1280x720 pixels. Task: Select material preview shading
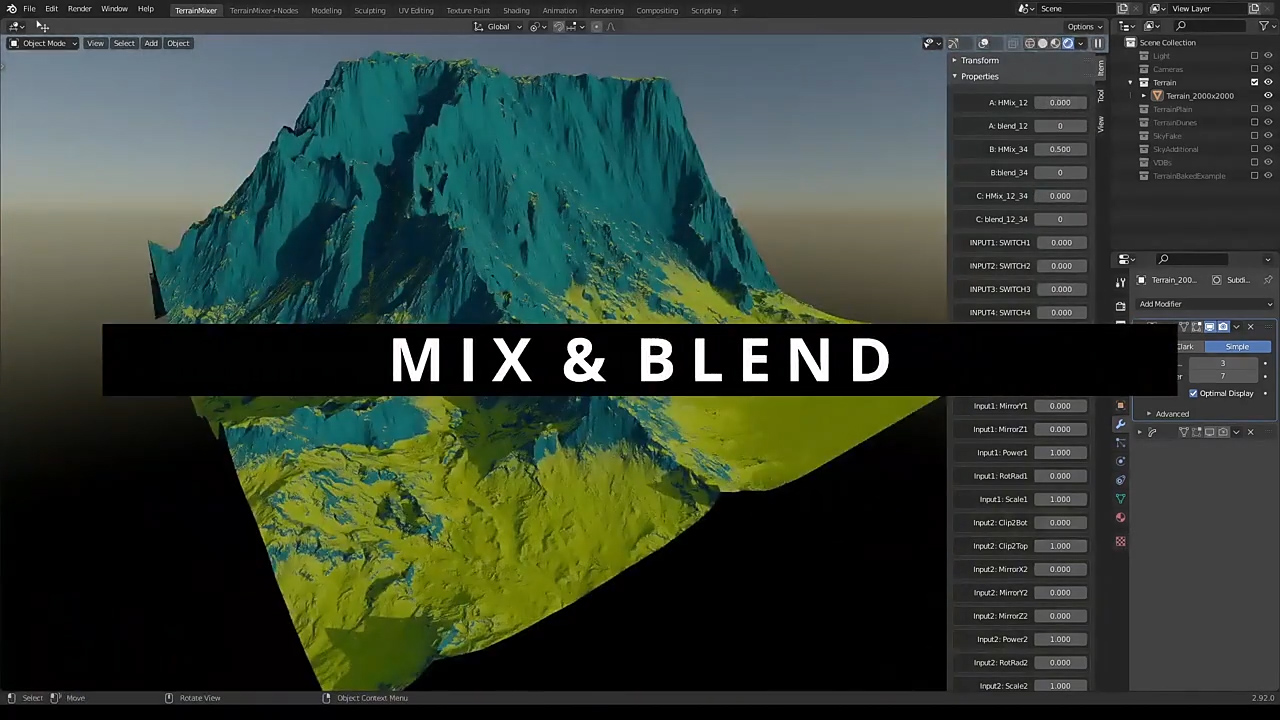point(1055,43)
